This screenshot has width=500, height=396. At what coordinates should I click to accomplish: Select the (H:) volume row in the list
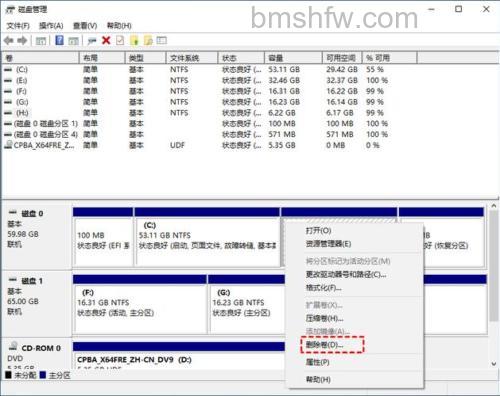pyautogui.click(x=197, y=113)
